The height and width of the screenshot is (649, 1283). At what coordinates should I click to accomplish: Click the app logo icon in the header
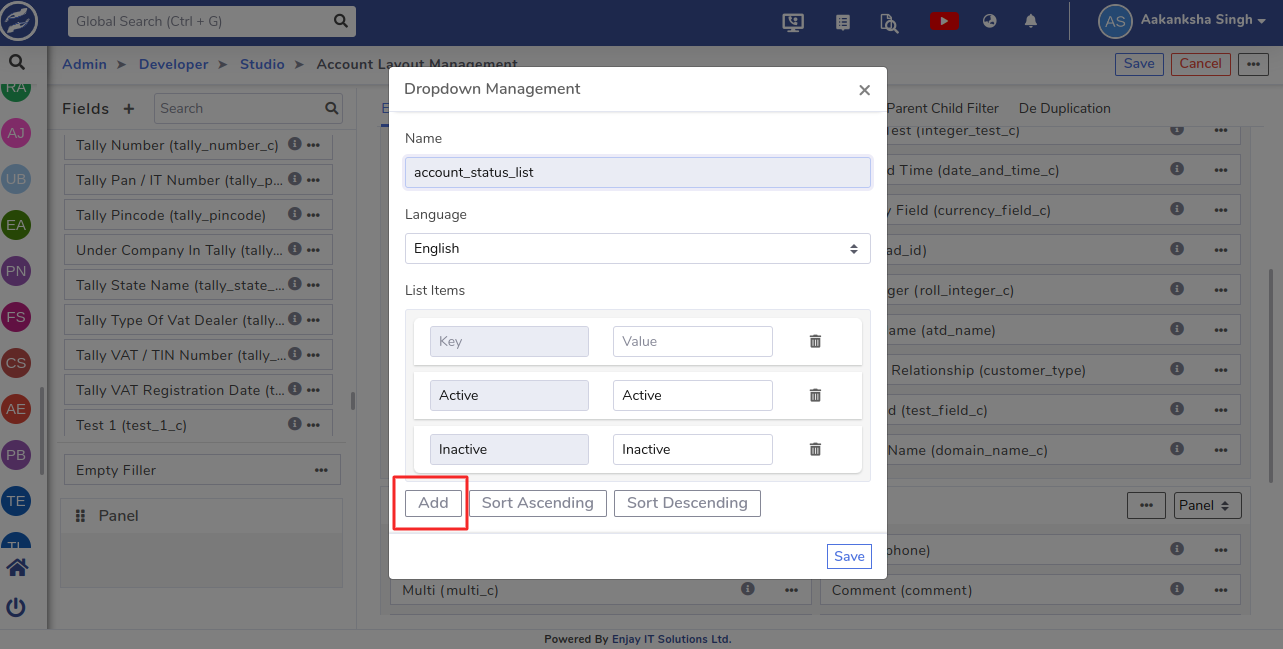click(20, 20)
